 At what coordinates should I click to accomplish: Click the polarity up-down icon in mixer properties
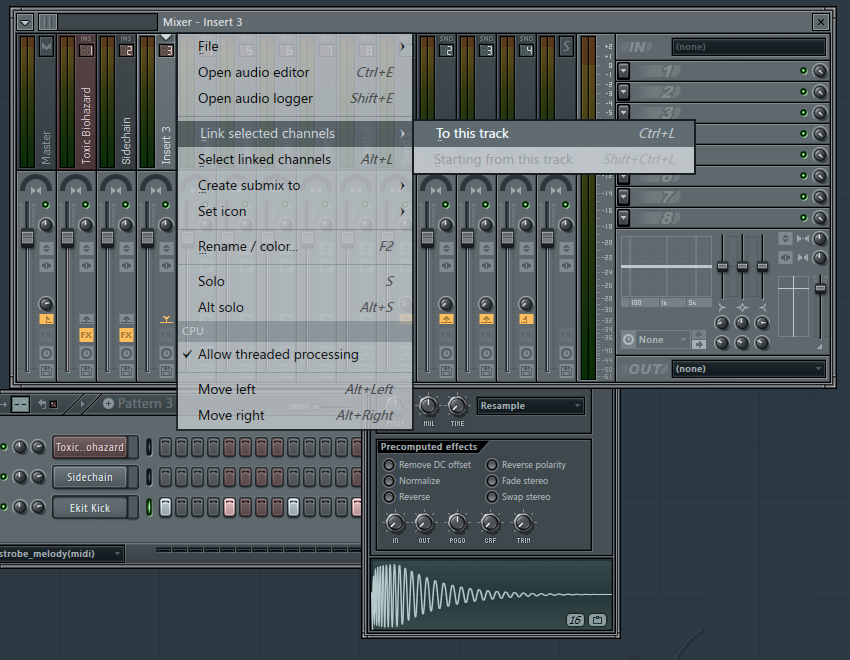click(785, 238)
